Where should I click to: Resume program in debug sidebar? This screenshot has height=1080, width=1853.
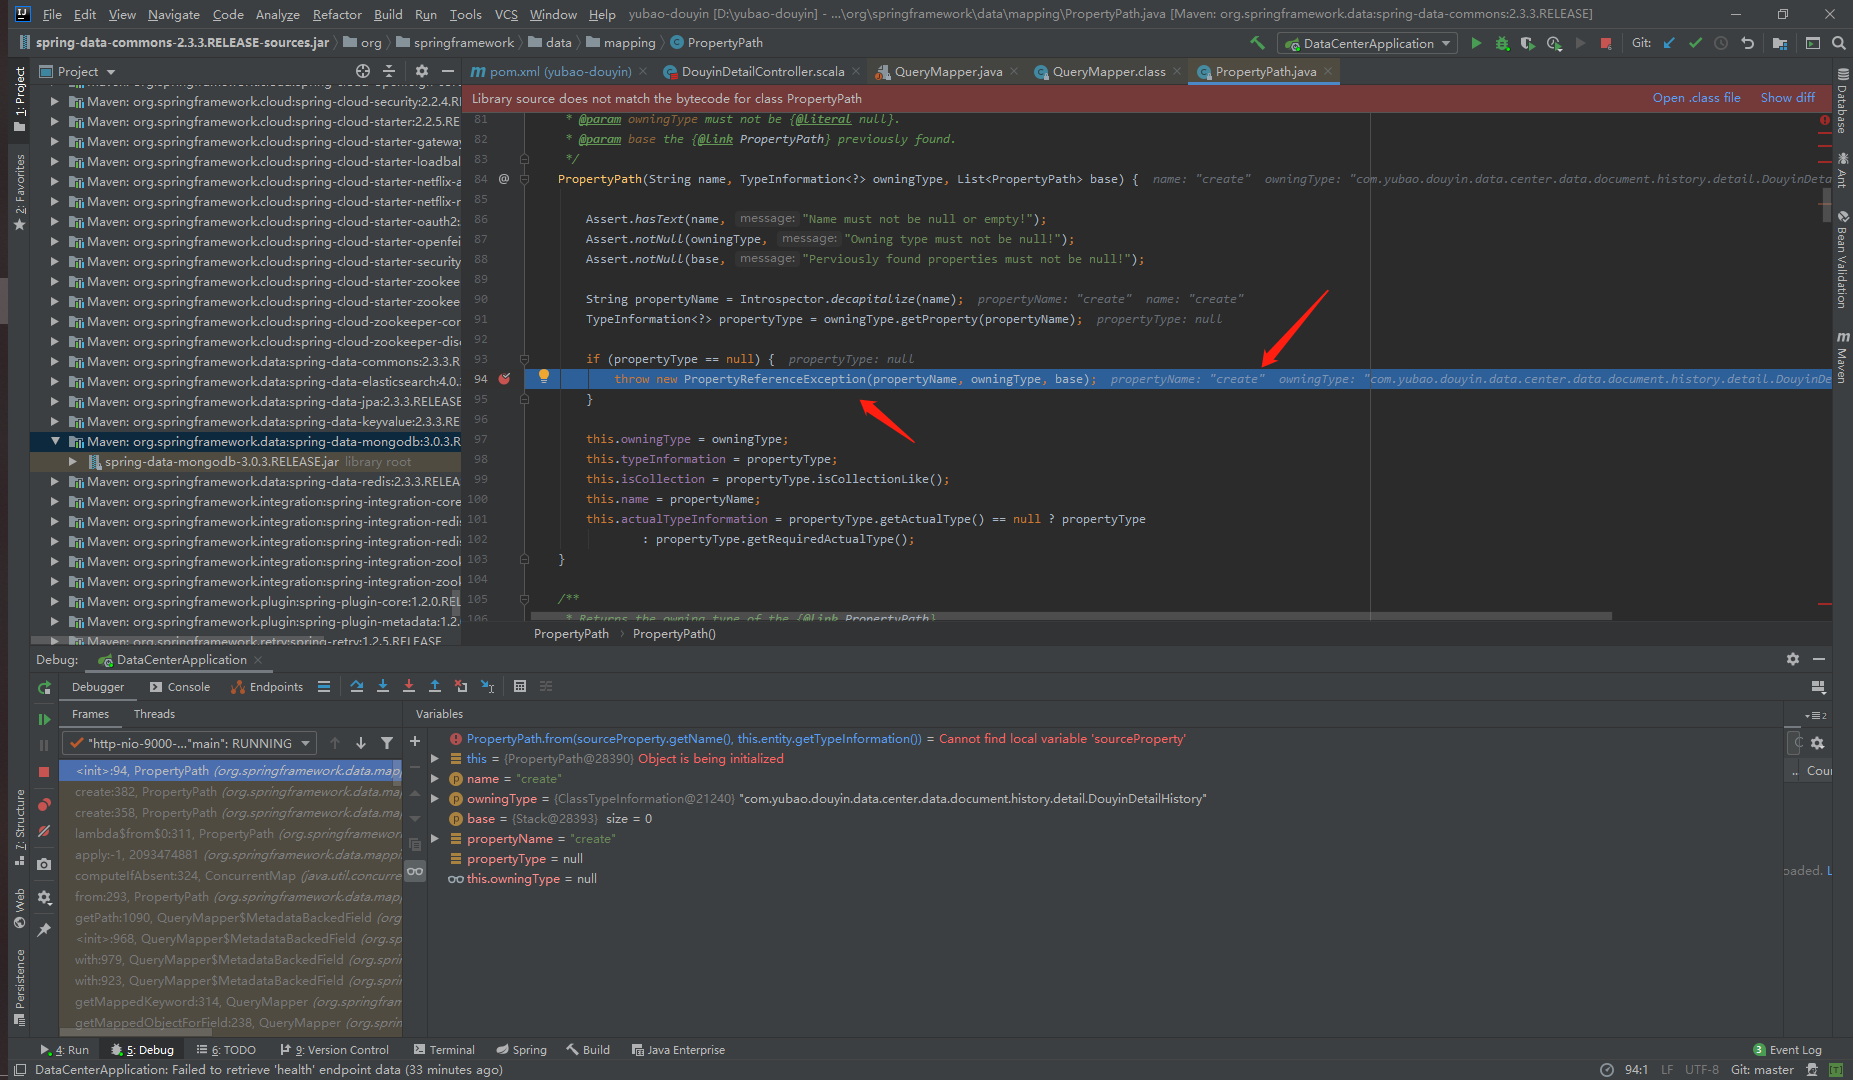pos(44,719)
